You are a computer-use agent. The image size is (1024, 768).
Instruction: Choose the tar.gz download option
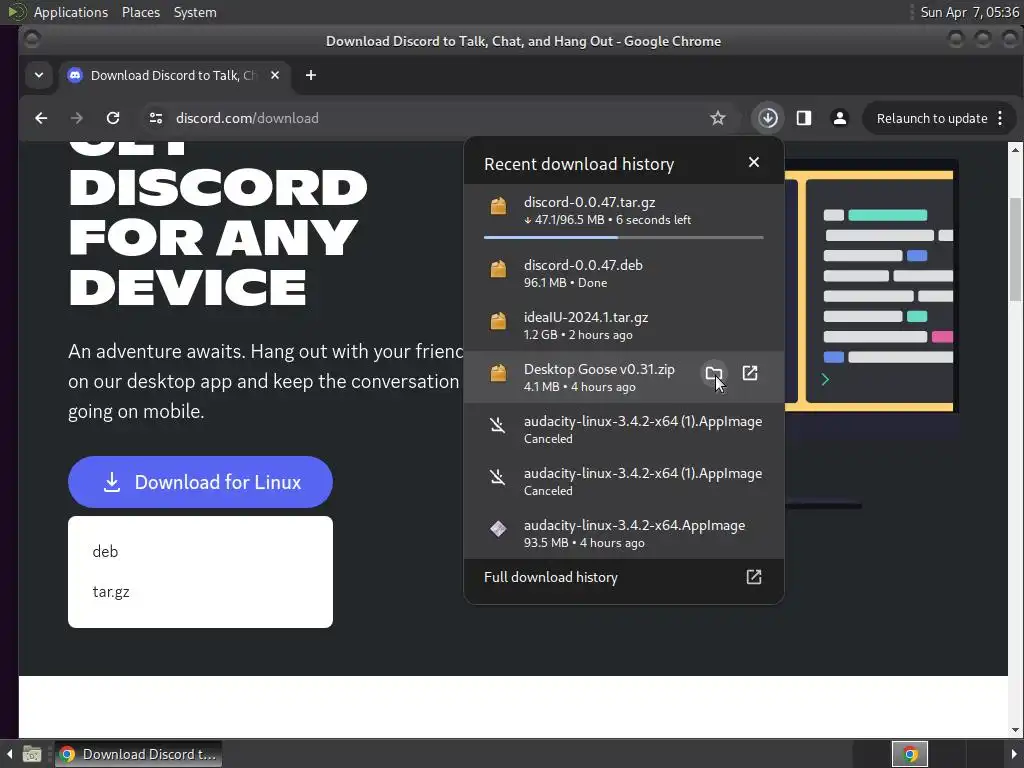(x=111, y=592)
